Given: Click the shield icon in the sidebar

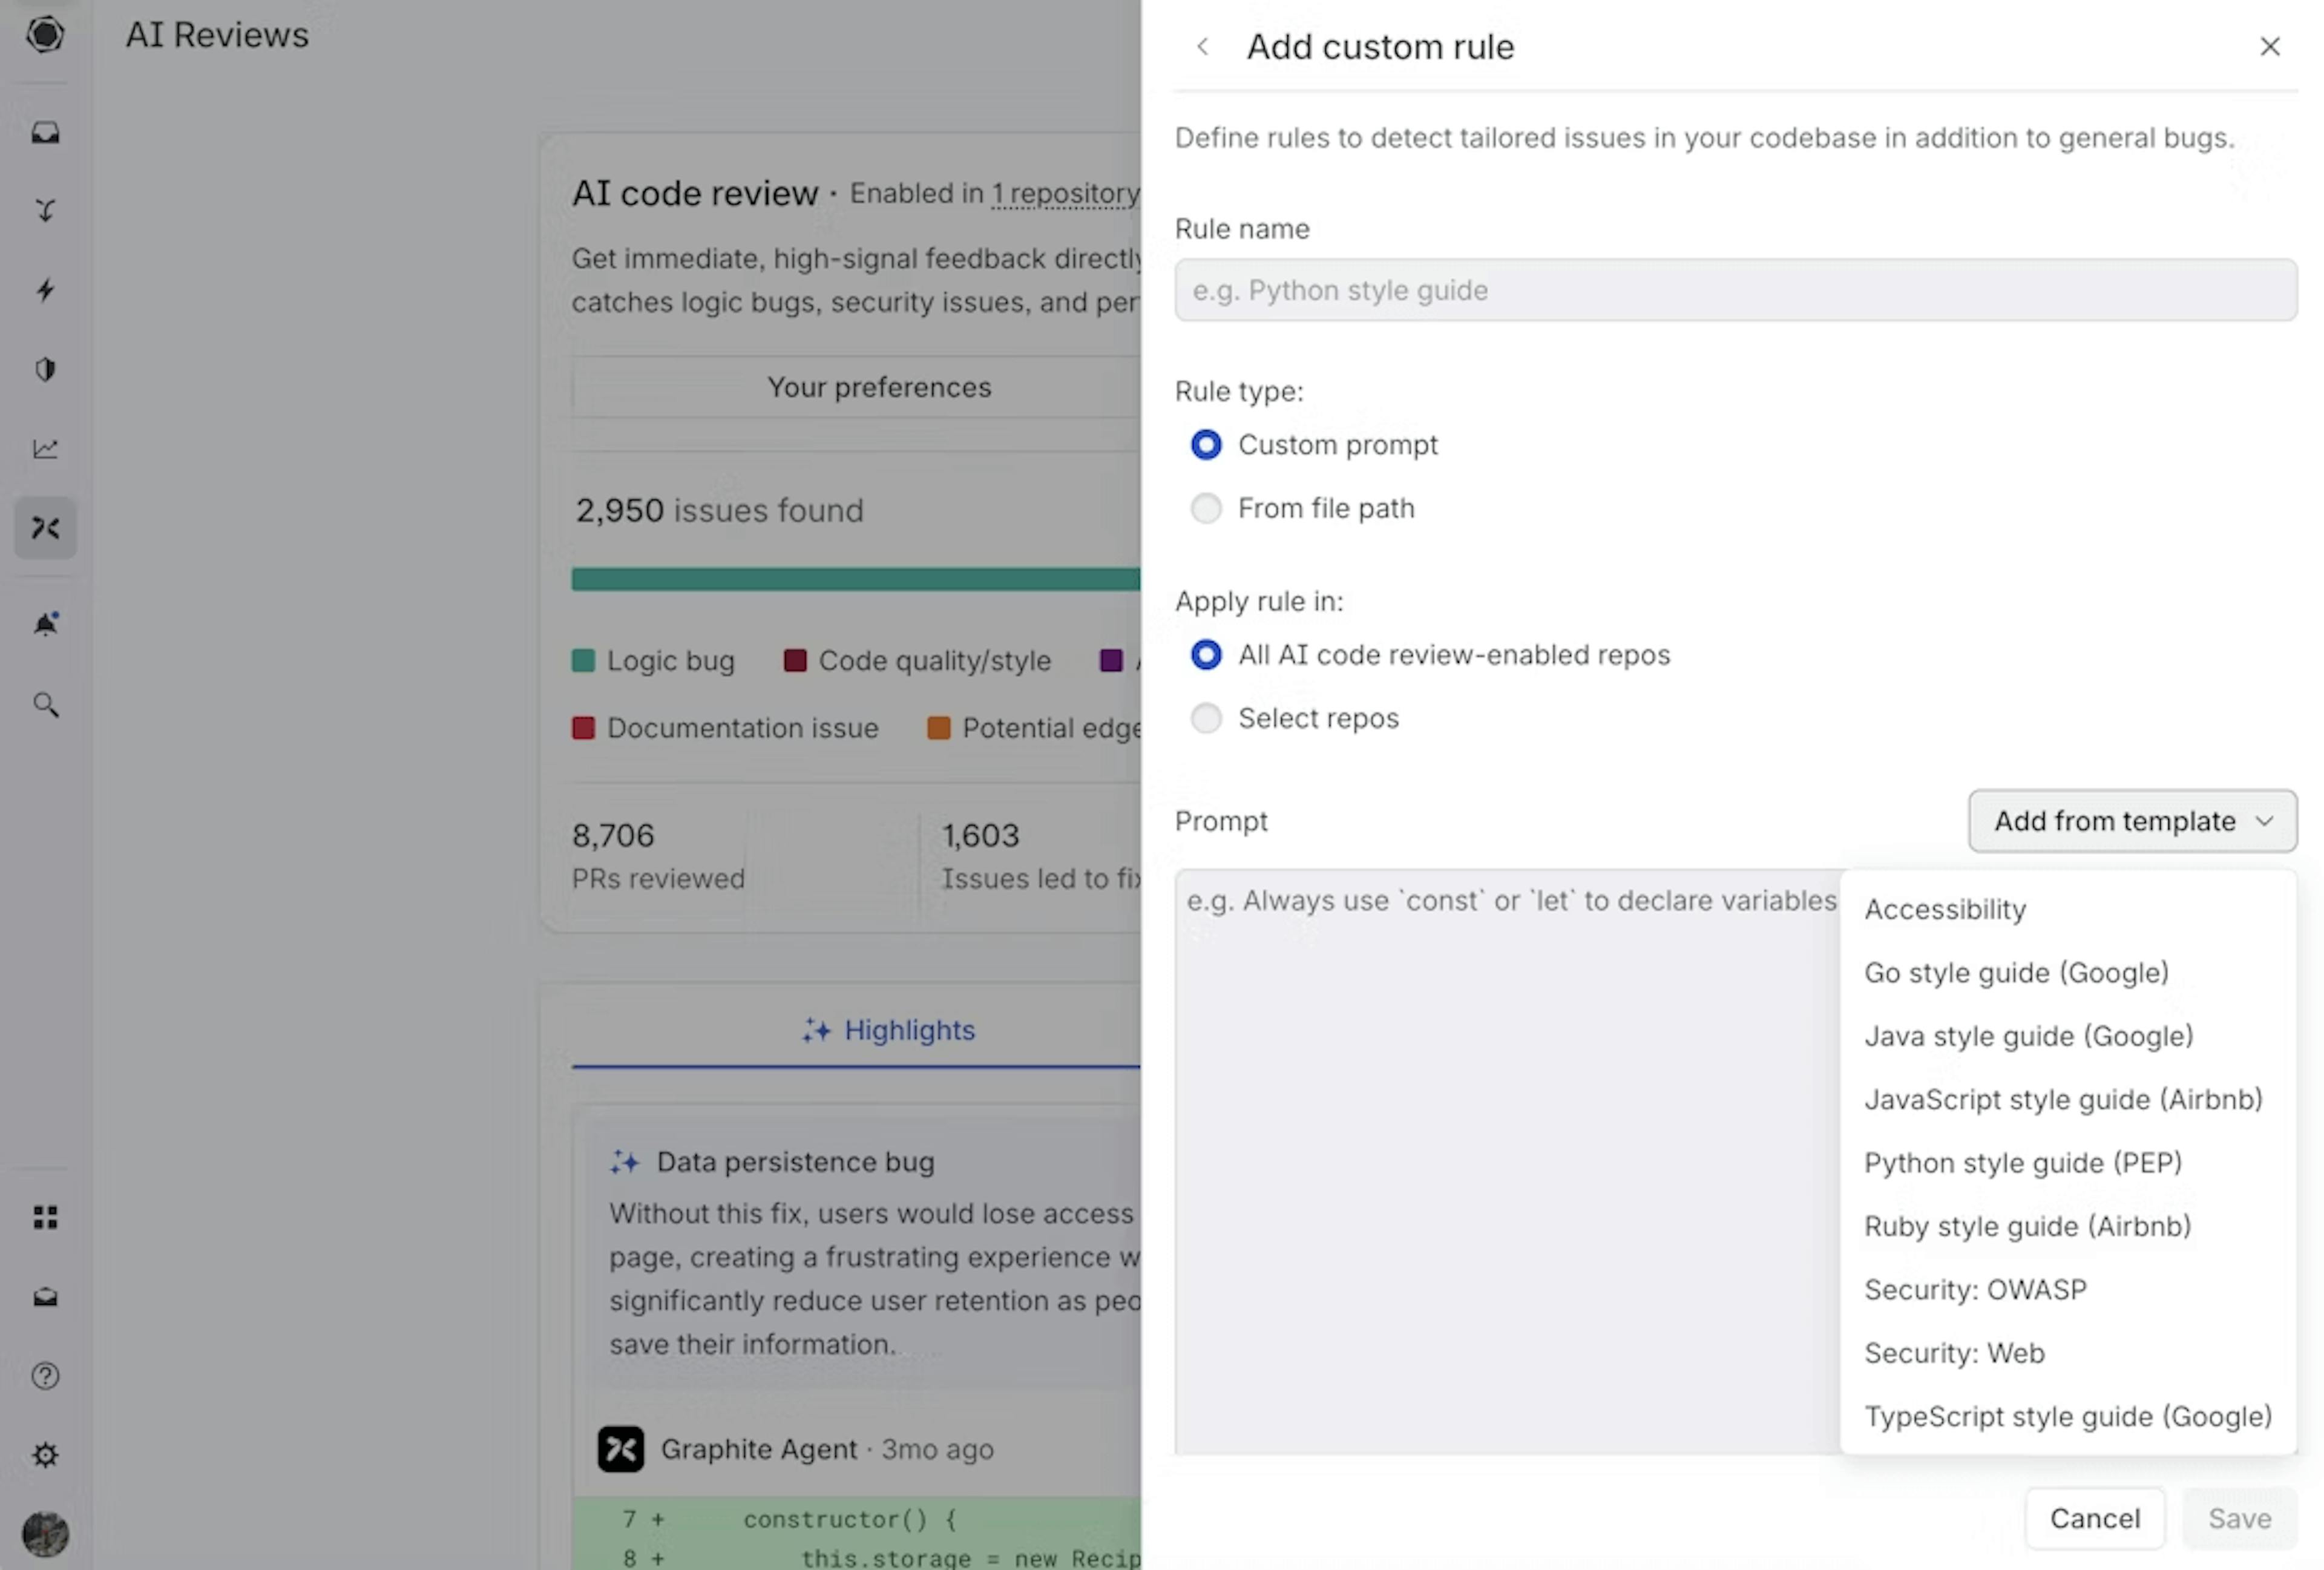Looking at the screenshot, I should point(45,369).
